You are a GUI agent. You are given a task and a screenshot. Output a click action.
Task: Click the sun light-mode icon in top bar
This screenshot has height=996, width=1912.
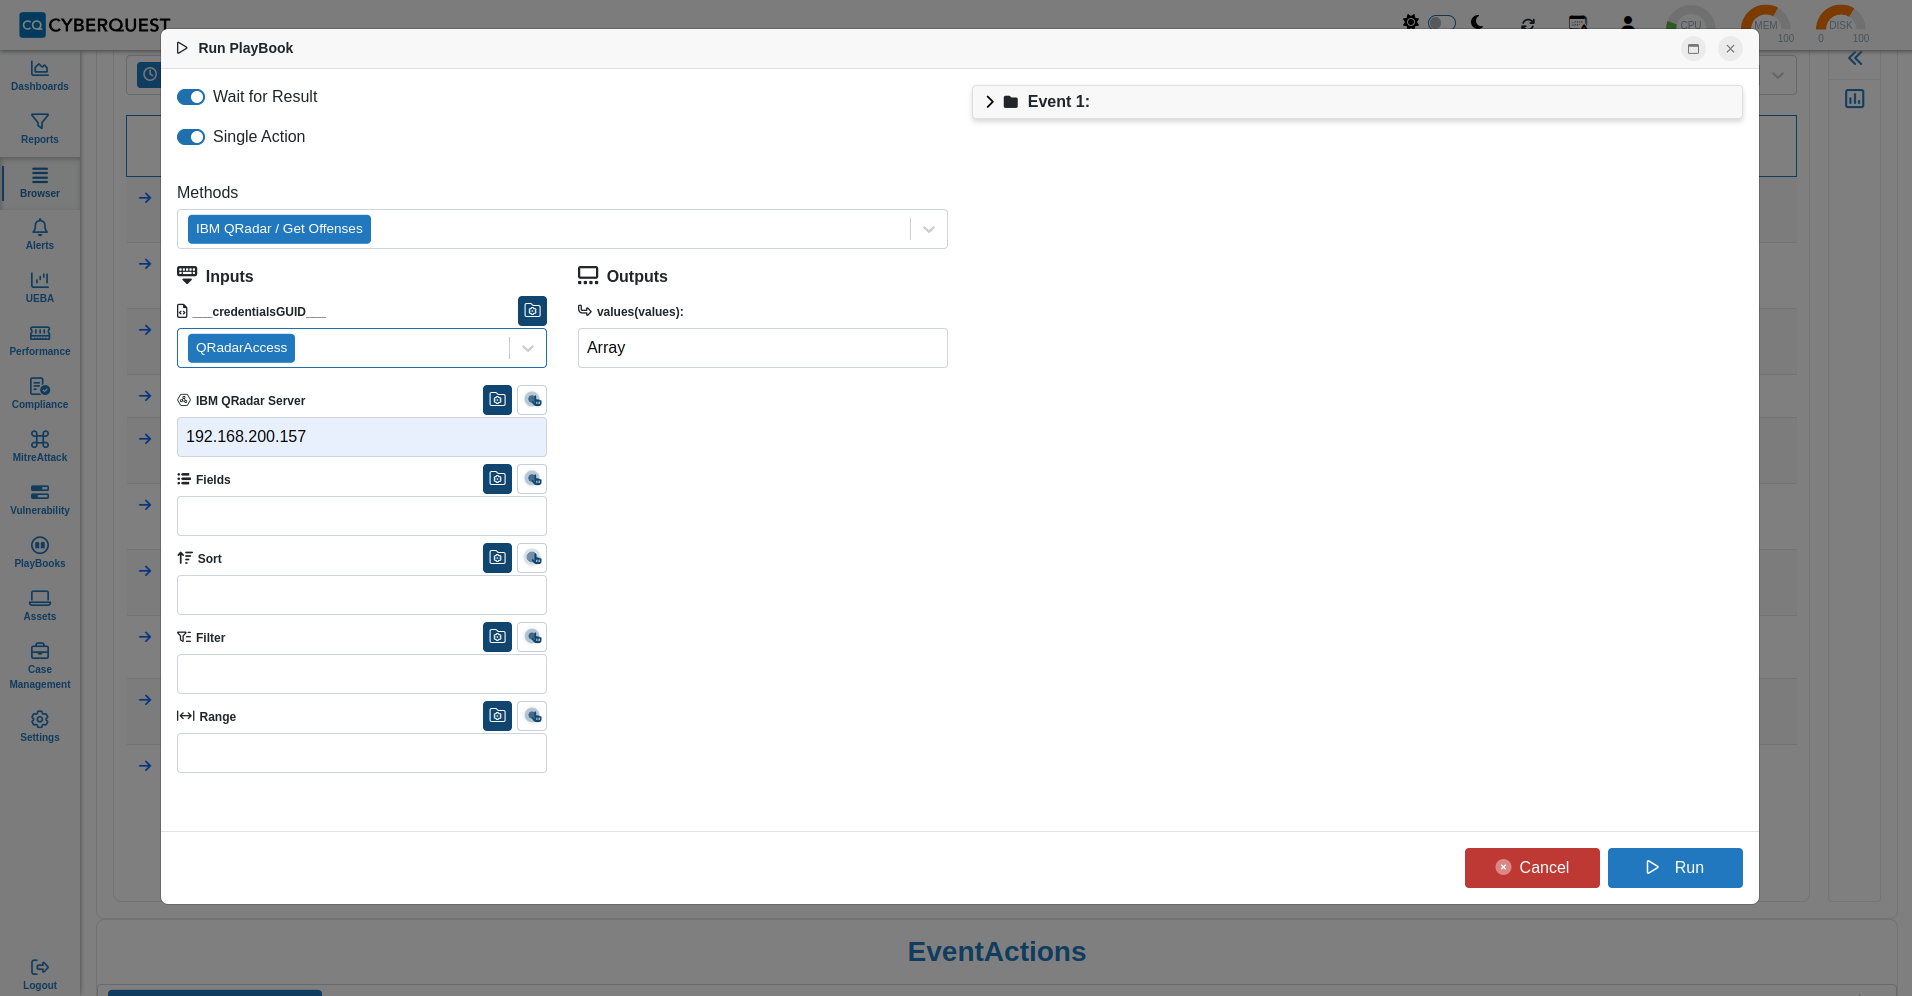click(1410, 22)
